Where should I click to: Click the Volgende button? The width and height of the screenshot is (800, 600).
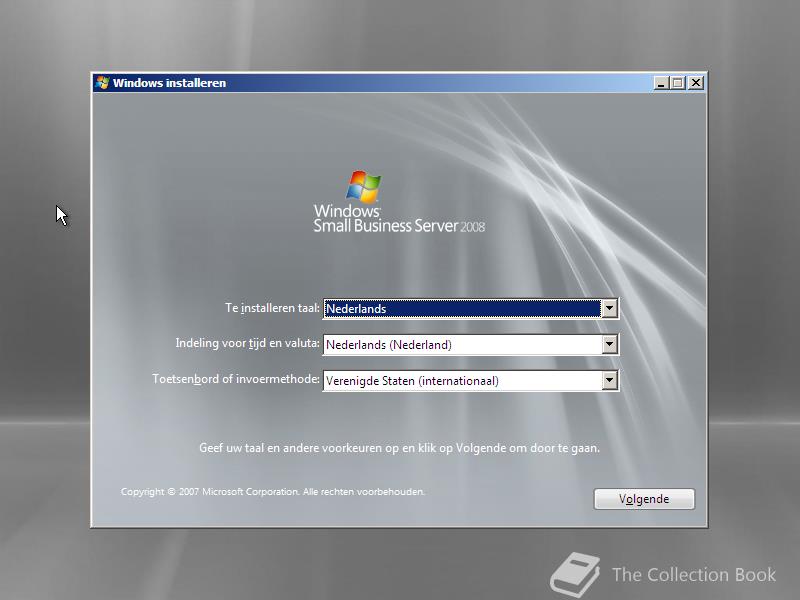pyautogui.click(x=644, y=498)
